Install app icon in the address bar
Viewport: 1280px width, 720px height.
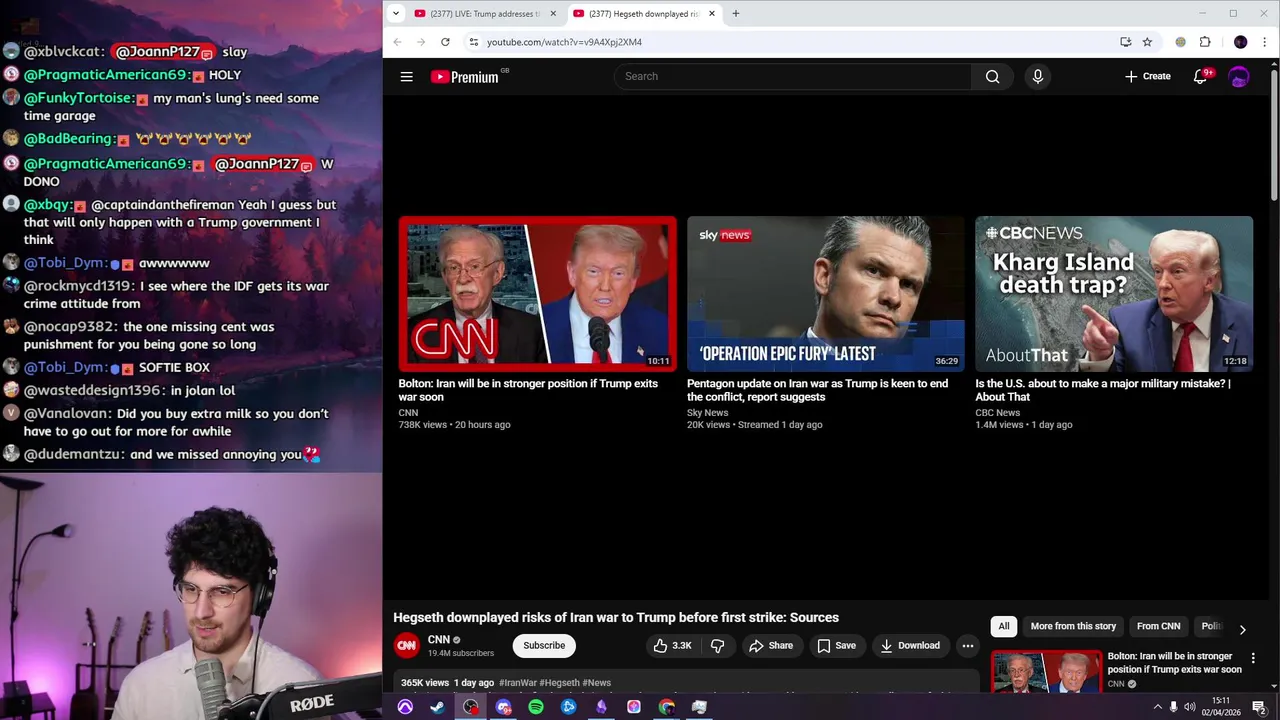click(x=1125, y=42)
